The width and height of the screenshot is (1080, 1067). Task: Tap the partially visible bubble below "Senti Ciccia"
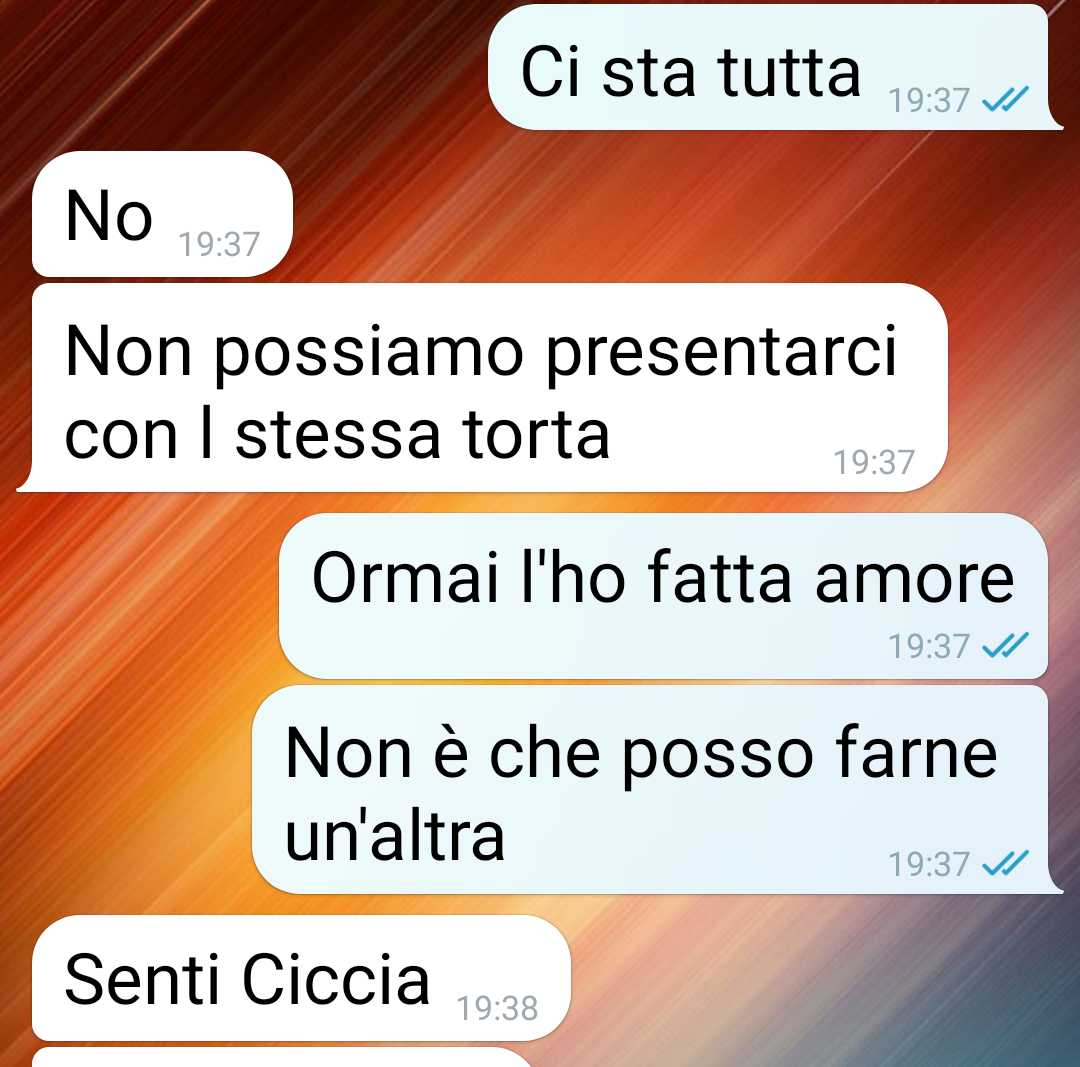[x=282, y=1057]
